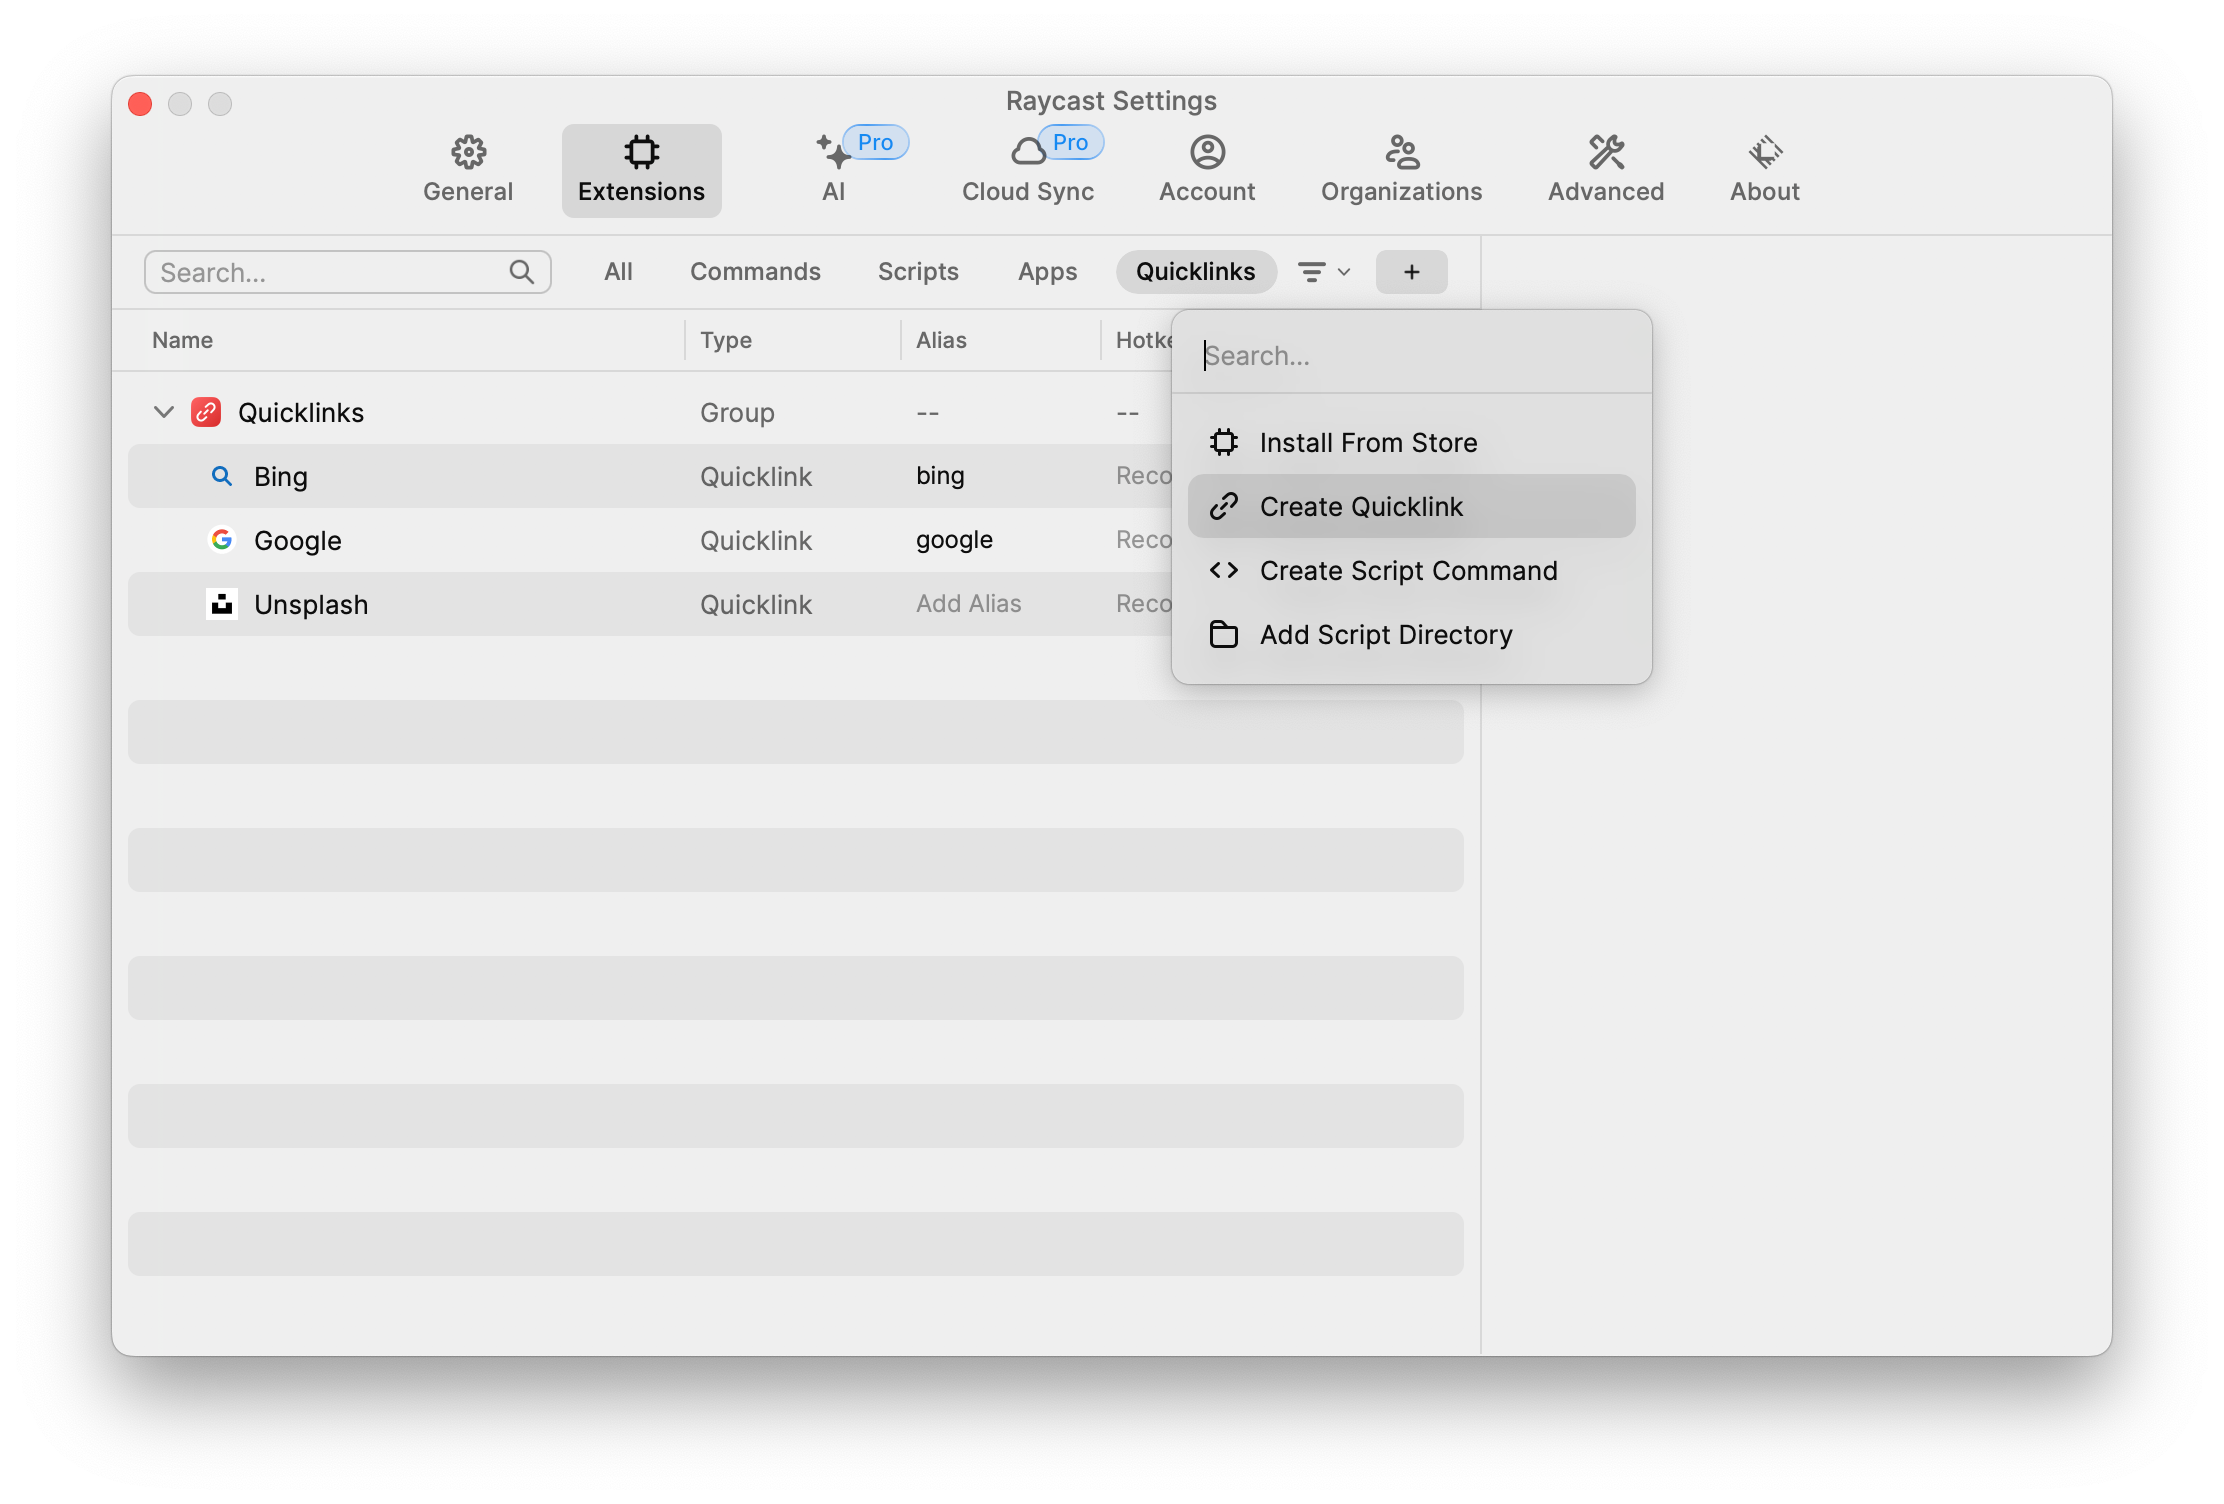Edit the 'bing' alias cell
Image resolution: width=2224 pixels, height=1504 pixels.
point(940,476)
